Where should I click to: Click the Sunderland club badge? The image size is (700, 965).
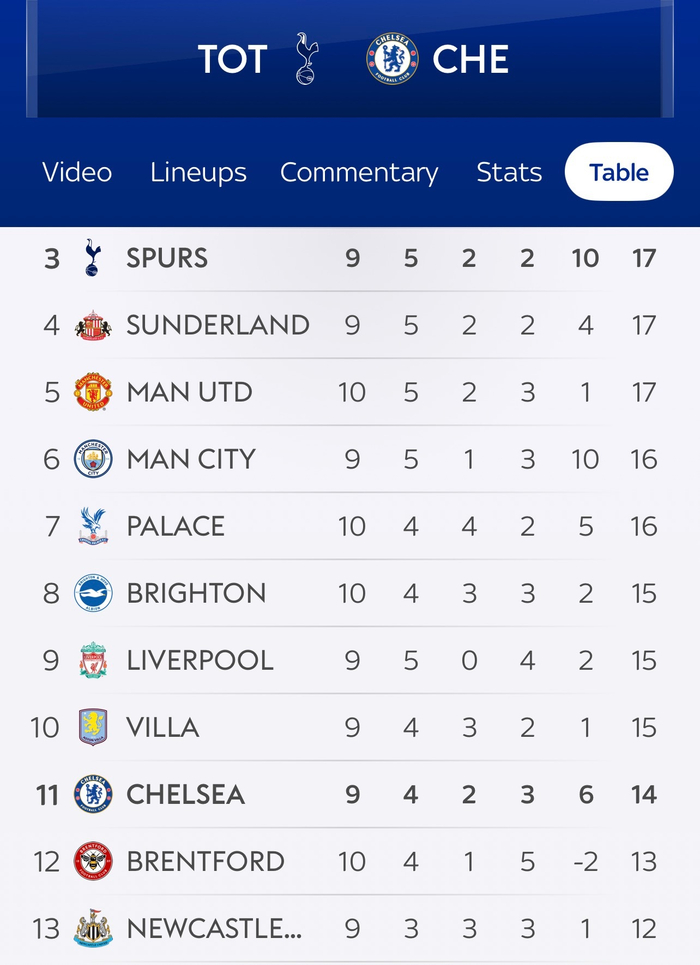tap(93, 325)
